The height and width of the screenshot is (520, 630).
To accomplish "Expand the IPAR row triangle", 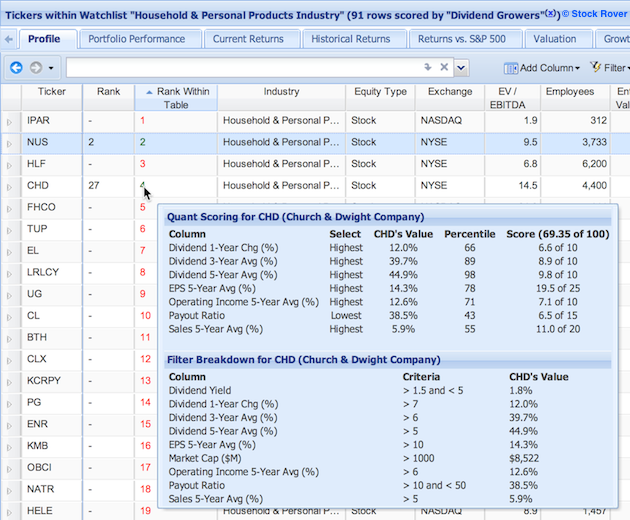I will 9,122.
